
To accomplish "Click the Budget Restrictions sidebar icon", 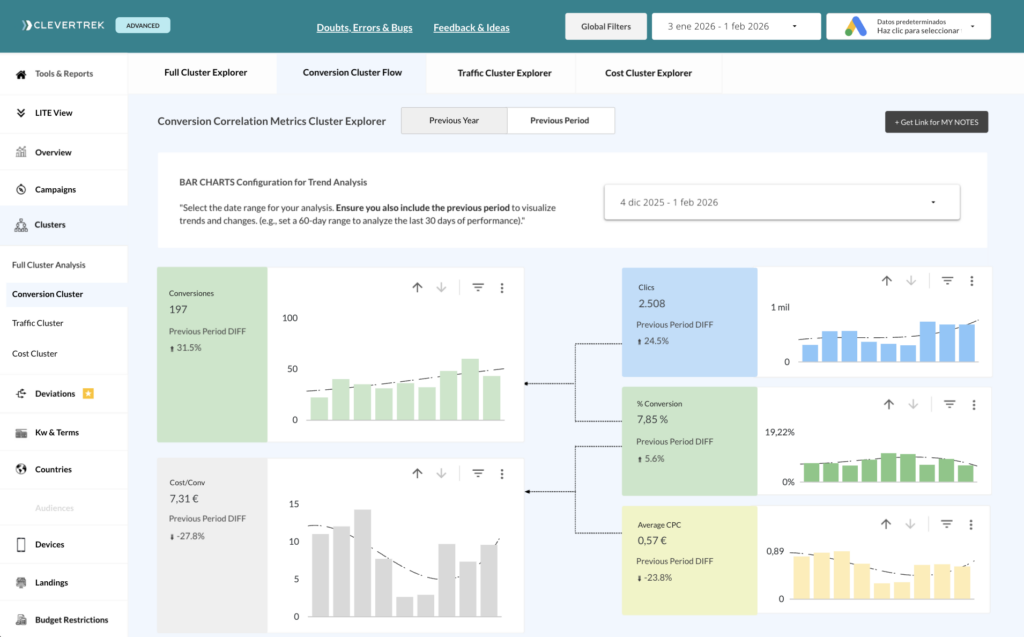I will click(21, 620).
